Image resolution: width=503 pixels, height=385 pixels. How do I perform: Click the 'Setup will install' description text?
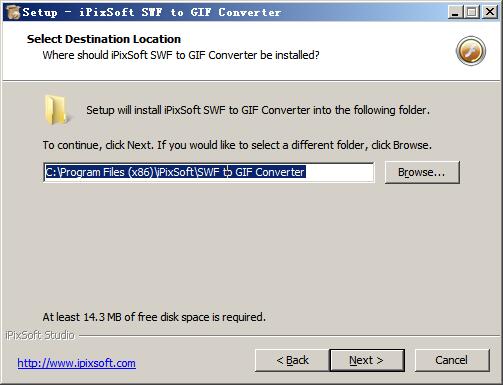[x=258, y=110]
